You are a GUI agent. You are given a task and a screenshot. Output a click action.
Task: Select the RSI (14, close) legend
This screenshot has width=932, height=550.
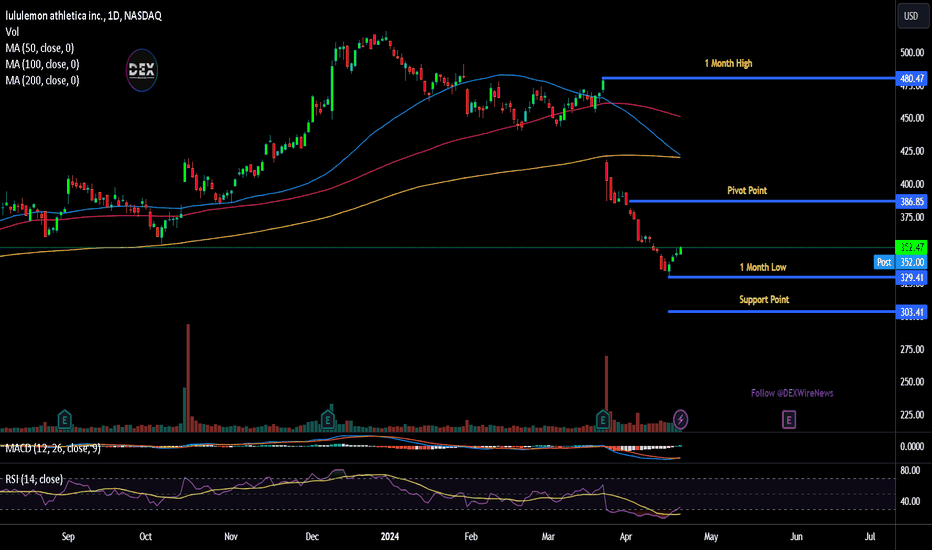[34, 479]
